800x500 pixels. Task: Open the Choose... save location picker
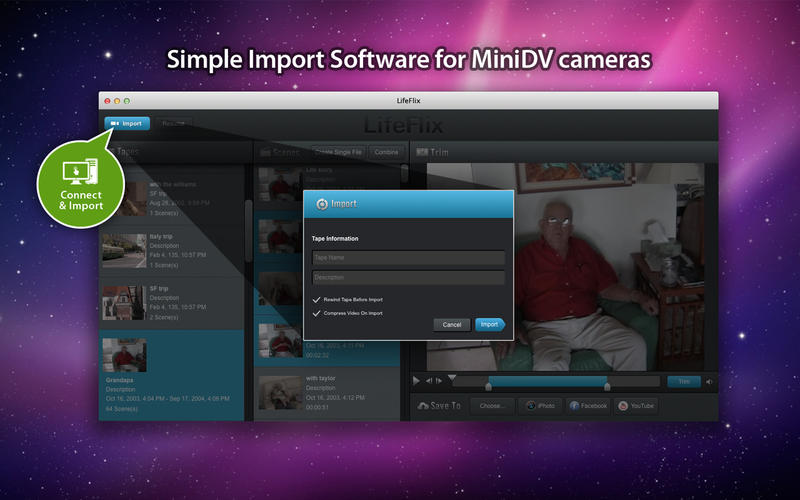(491, 406)
